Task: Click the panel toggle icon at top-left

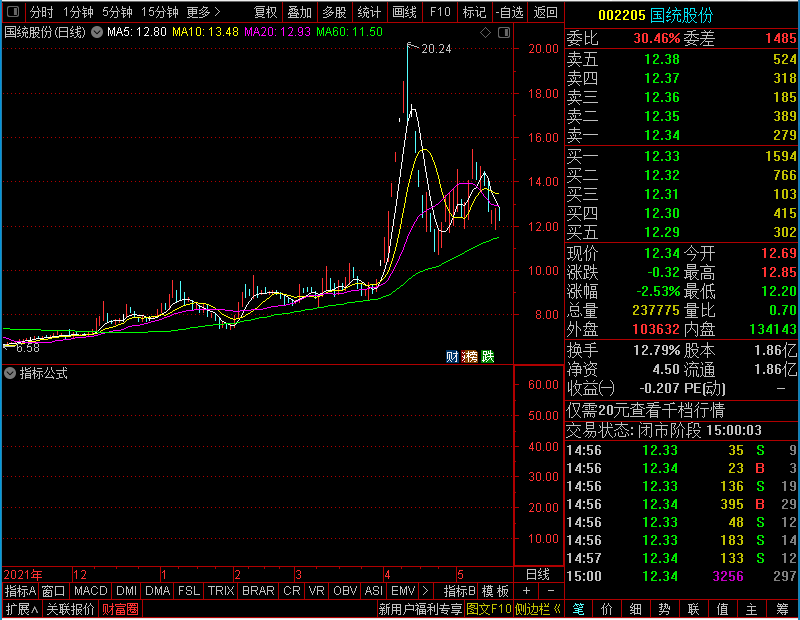Action: tap(13, 12)
